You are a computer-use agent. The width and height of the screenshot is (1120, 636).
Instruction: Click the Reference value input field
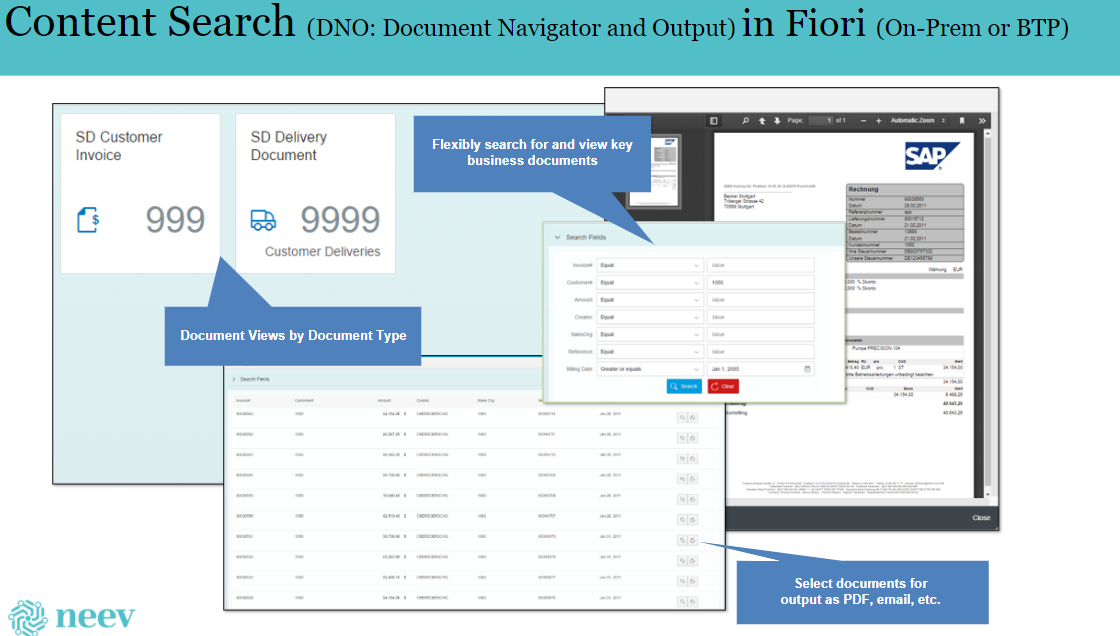pos(761,352)
